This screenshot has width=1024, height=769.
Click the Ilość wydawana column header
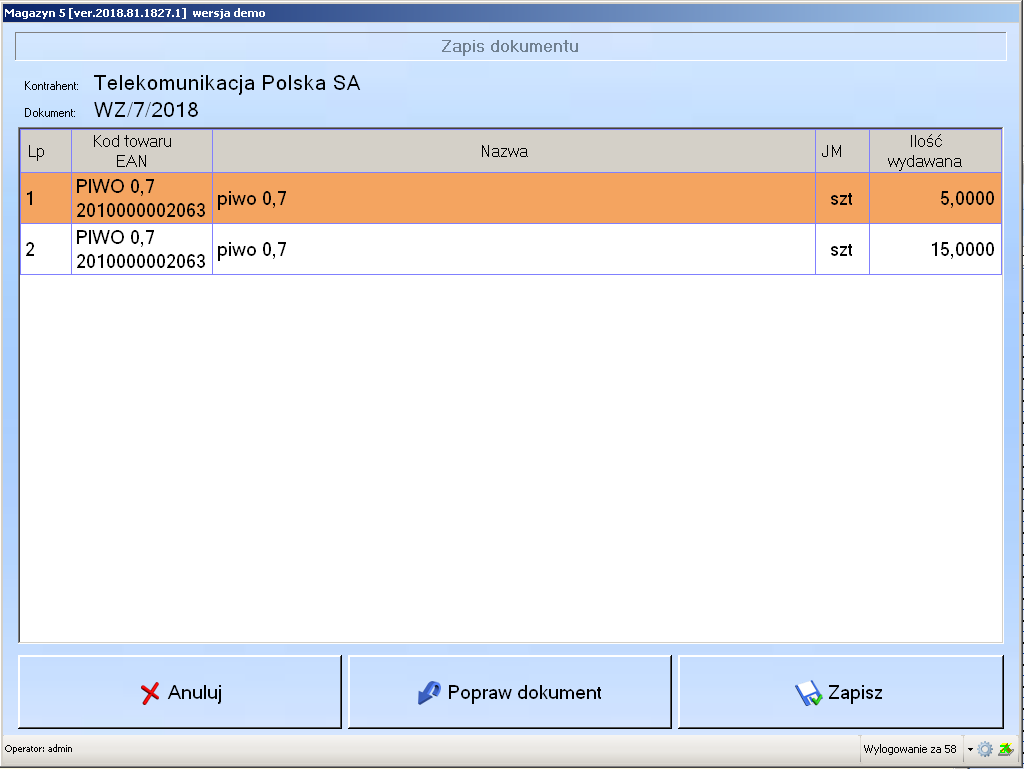pyautogui.click(x=934, y=151)
